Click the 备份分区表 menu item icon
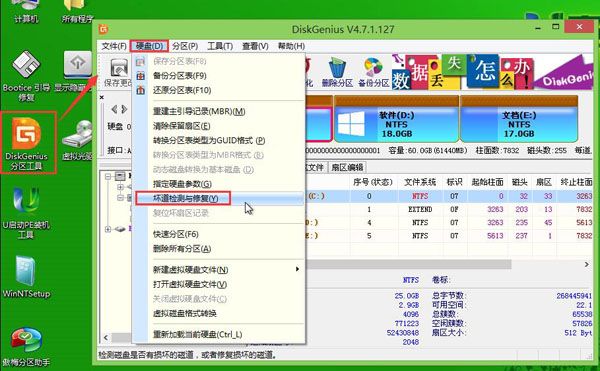This screenshot has height=371, width=600. point(140,76)
